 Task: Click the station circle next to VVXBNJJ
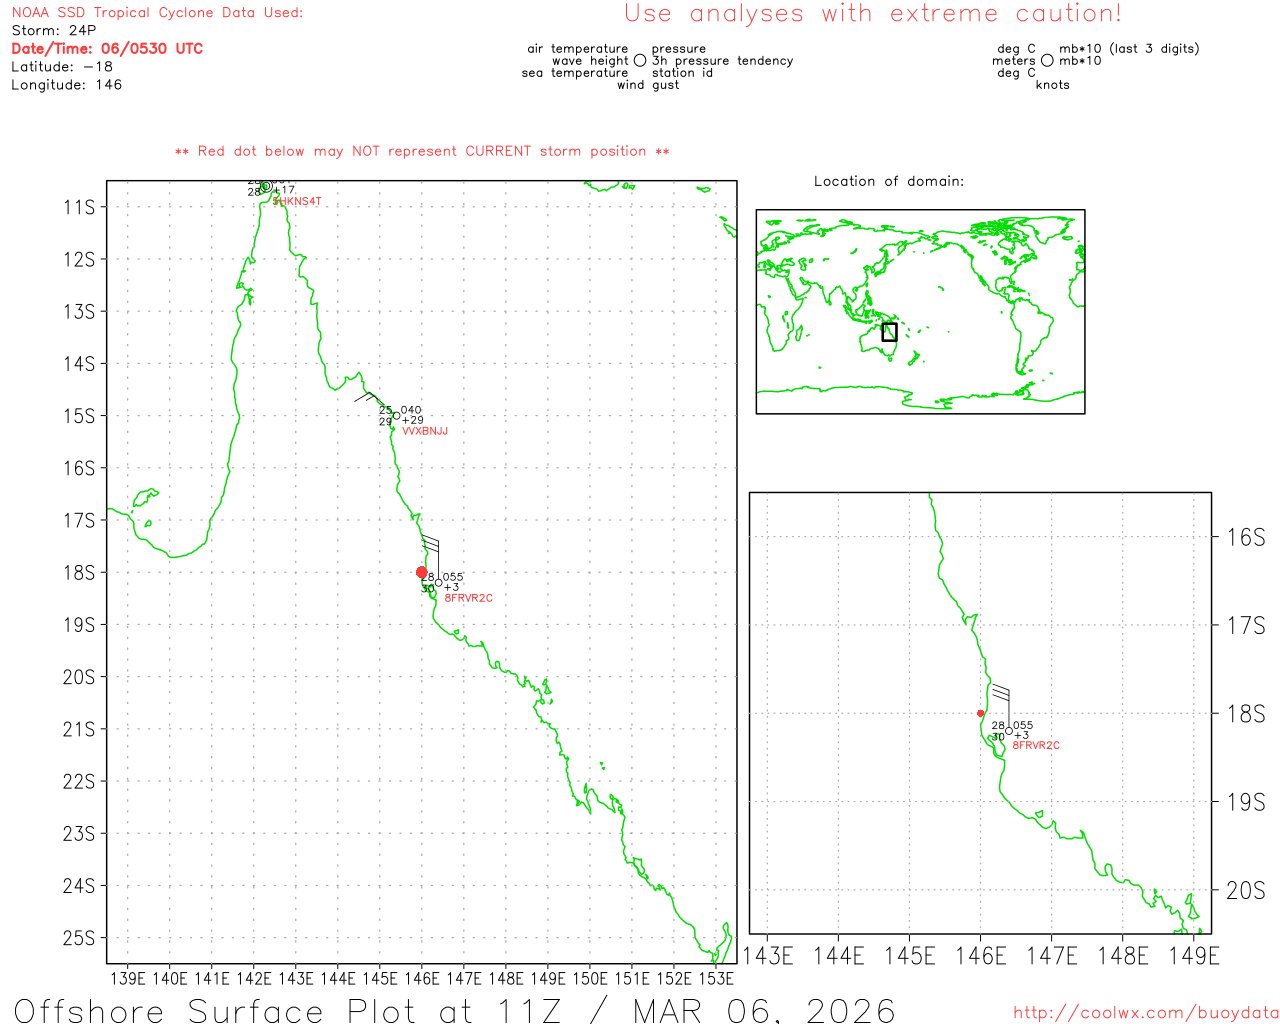[396, 416]
